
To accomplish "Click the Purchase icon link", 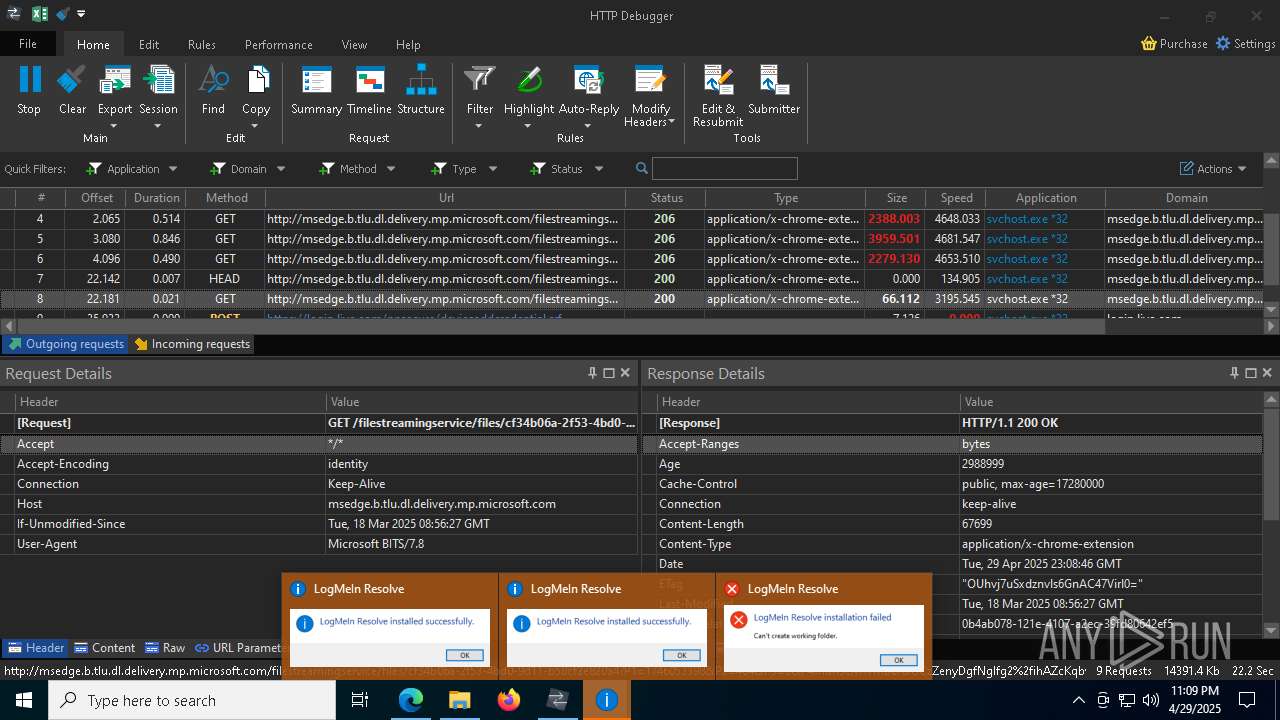I will [1149, 44].
